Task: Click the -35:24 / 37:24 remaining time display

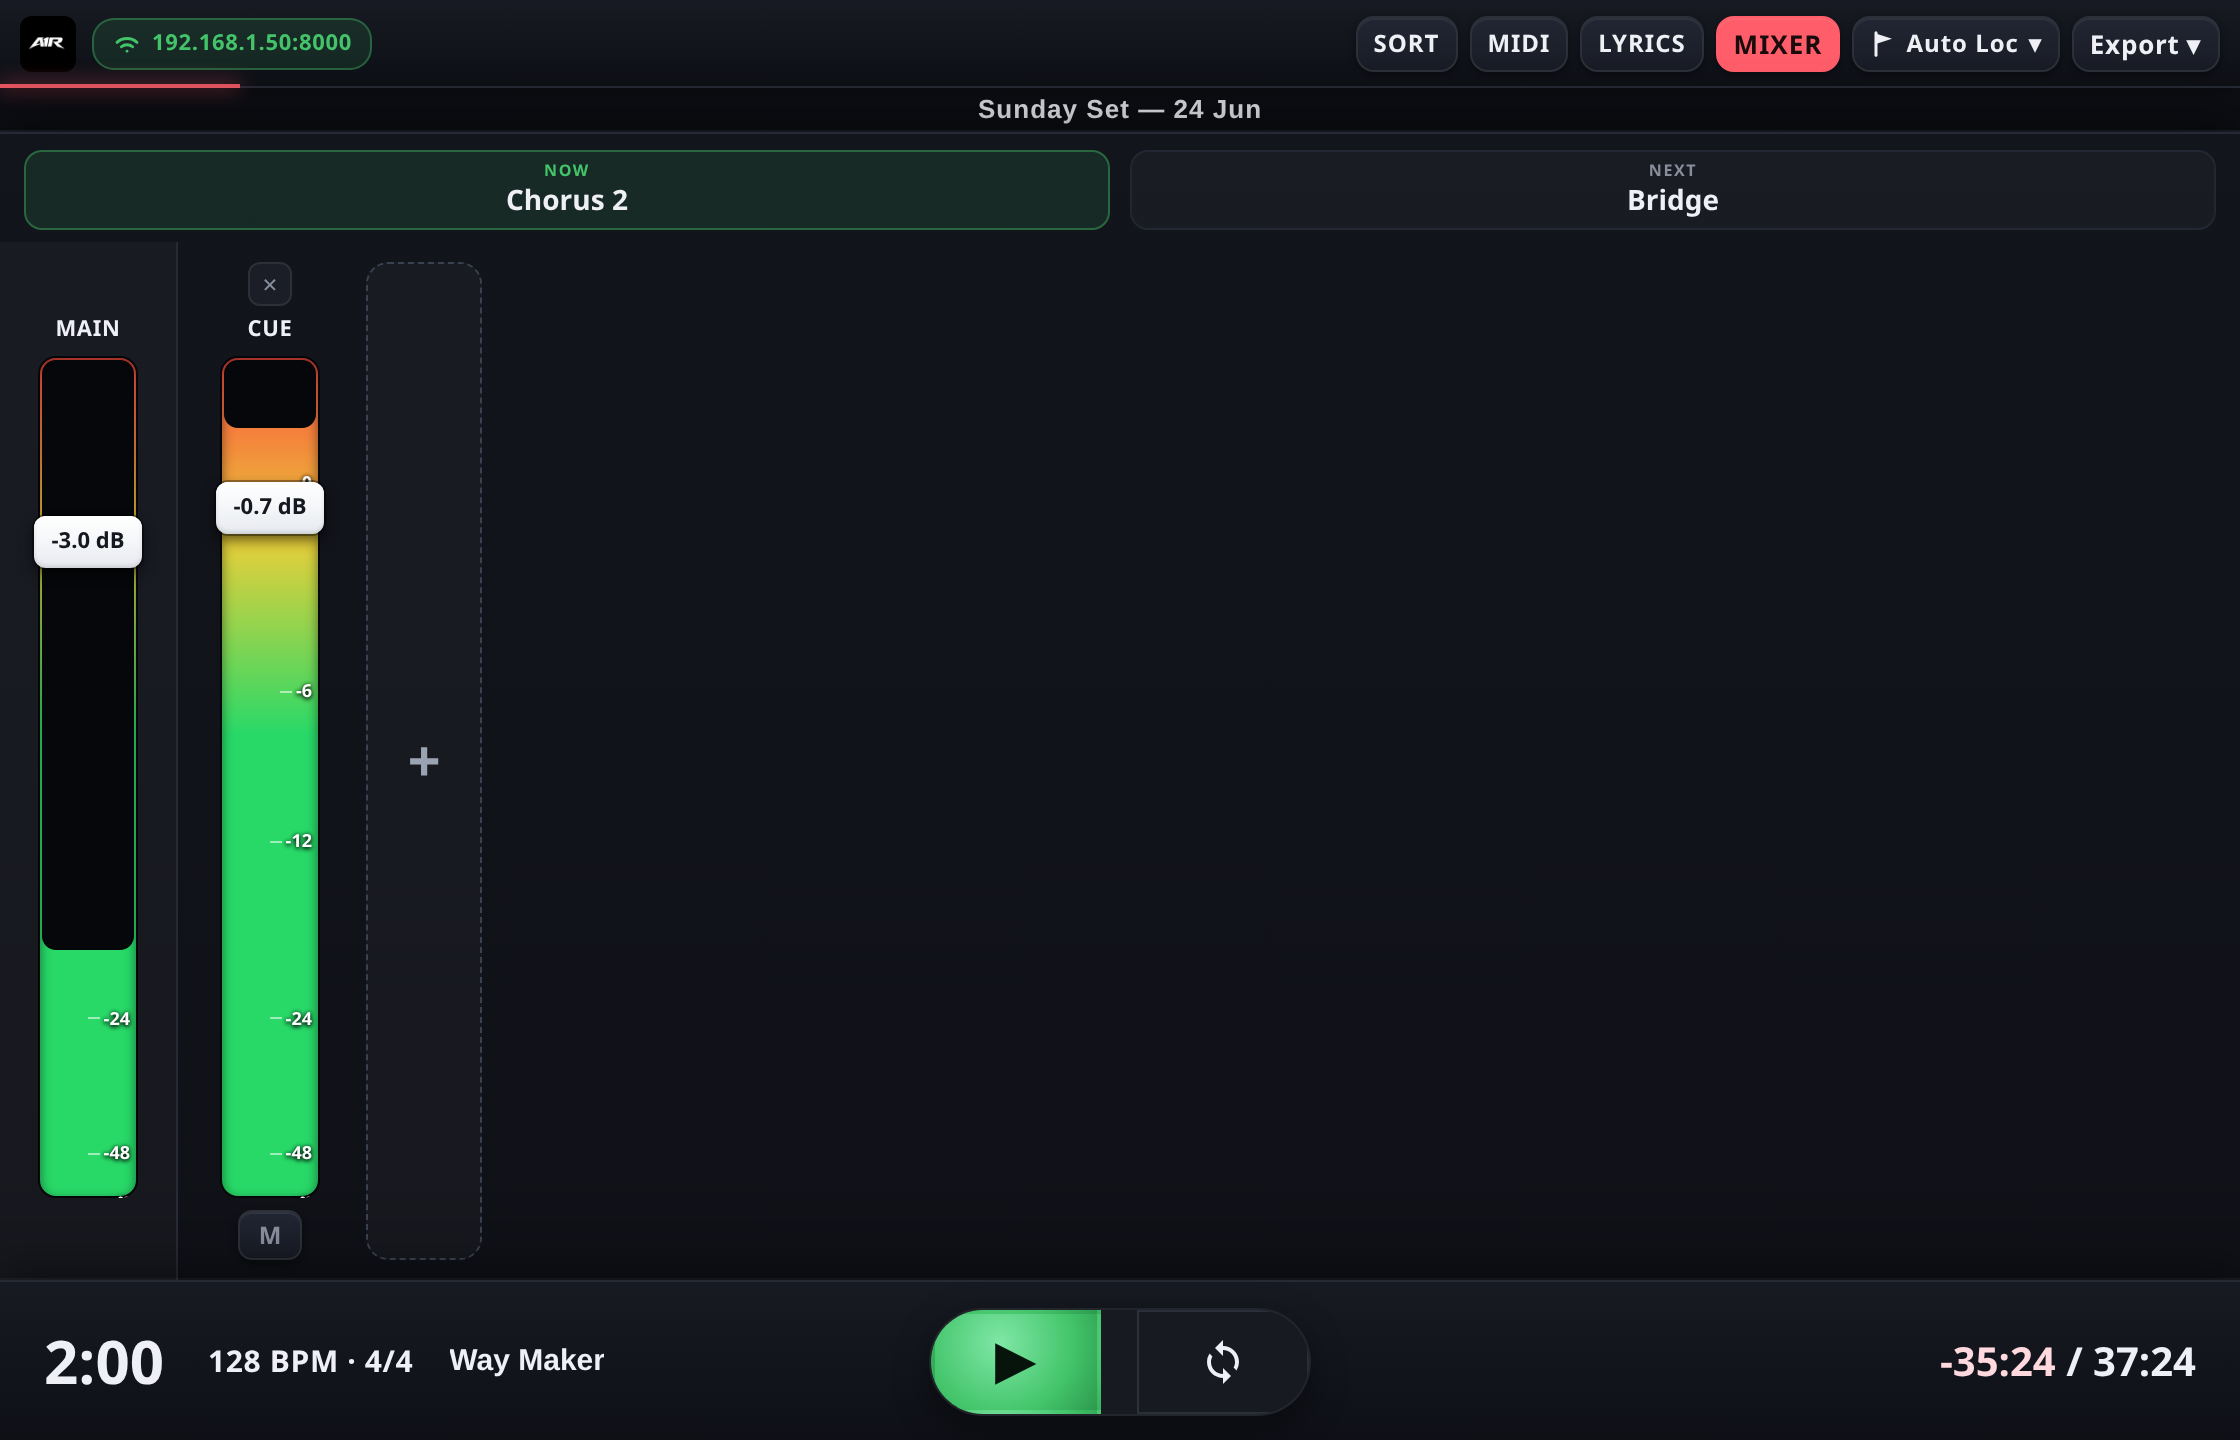Action: (x=2067, y=1362)
